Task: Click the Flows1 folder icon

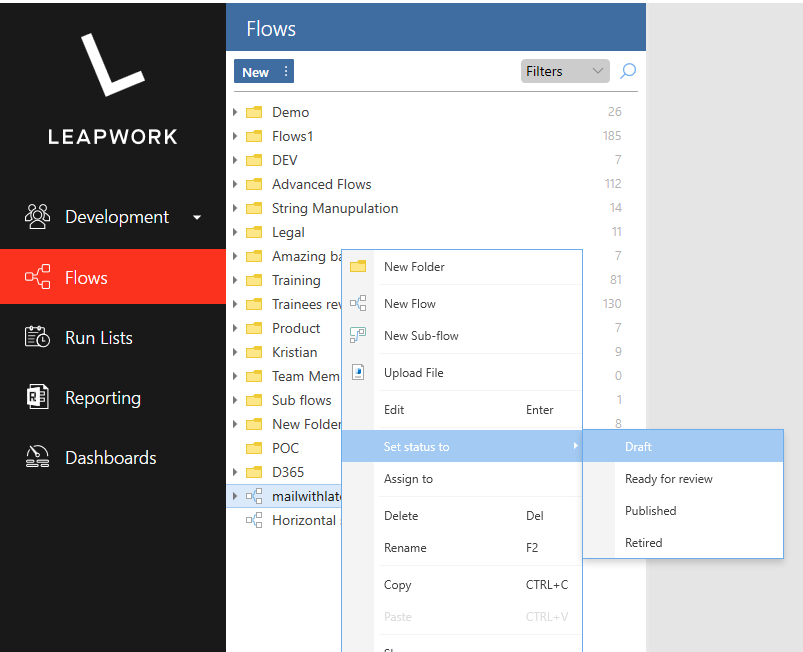Action: pos(254,136)
